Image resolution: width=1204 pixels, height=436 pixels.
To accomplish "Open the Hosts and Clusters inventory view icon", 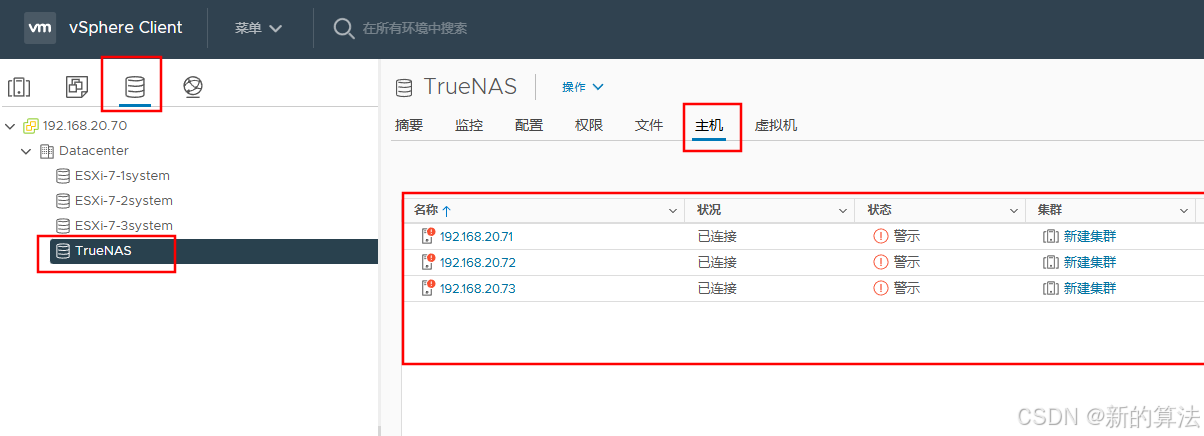I will tap(19, 87).
